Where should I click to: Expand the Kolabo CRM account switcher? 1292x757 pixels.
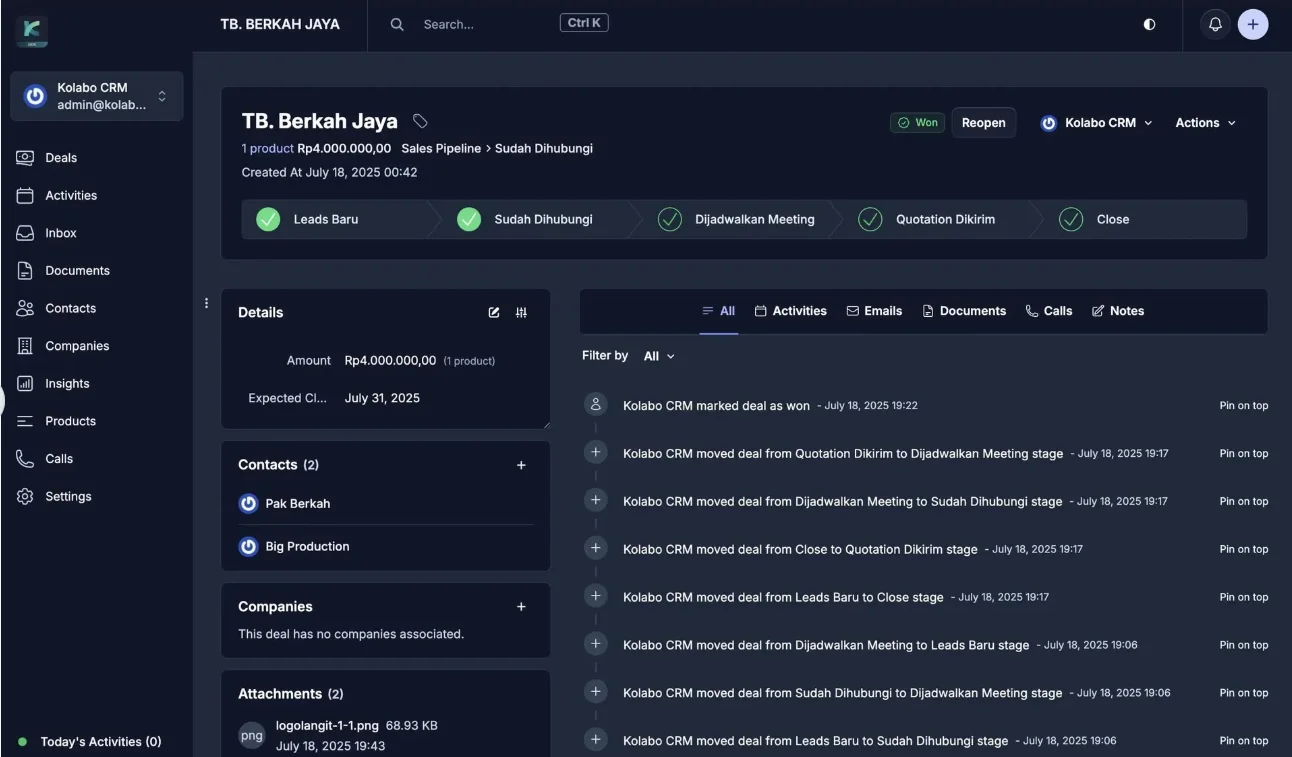[x=97, y=96]
